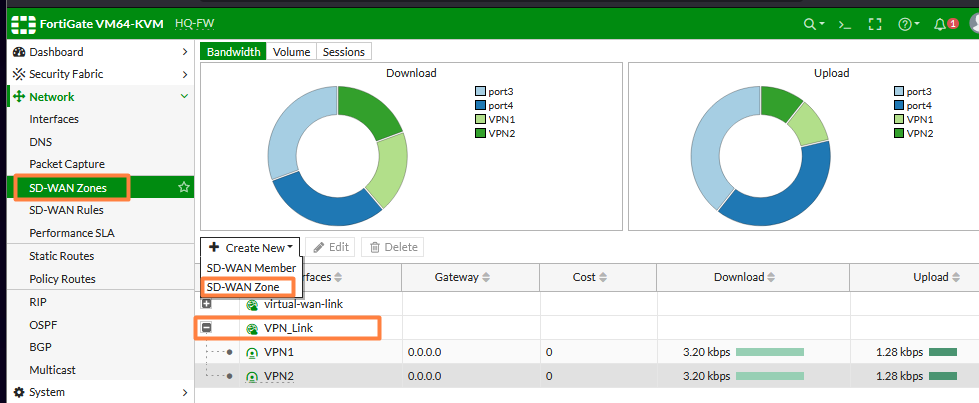The width and height of the screenshot is (979, 403).
Task: Click the VPN1 swatch in Upload legend
Action: pyautogui.click(x=898, y=119)
